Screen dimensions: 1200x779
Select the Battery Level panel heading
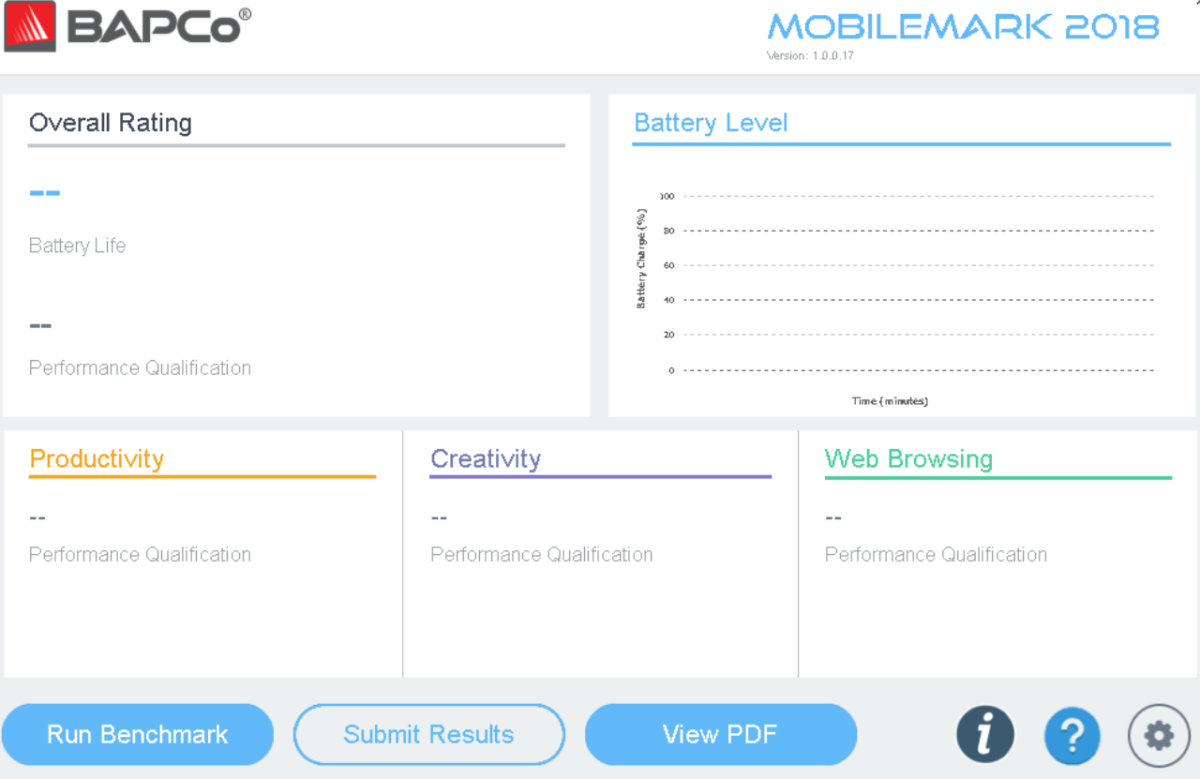pos(711,123)
